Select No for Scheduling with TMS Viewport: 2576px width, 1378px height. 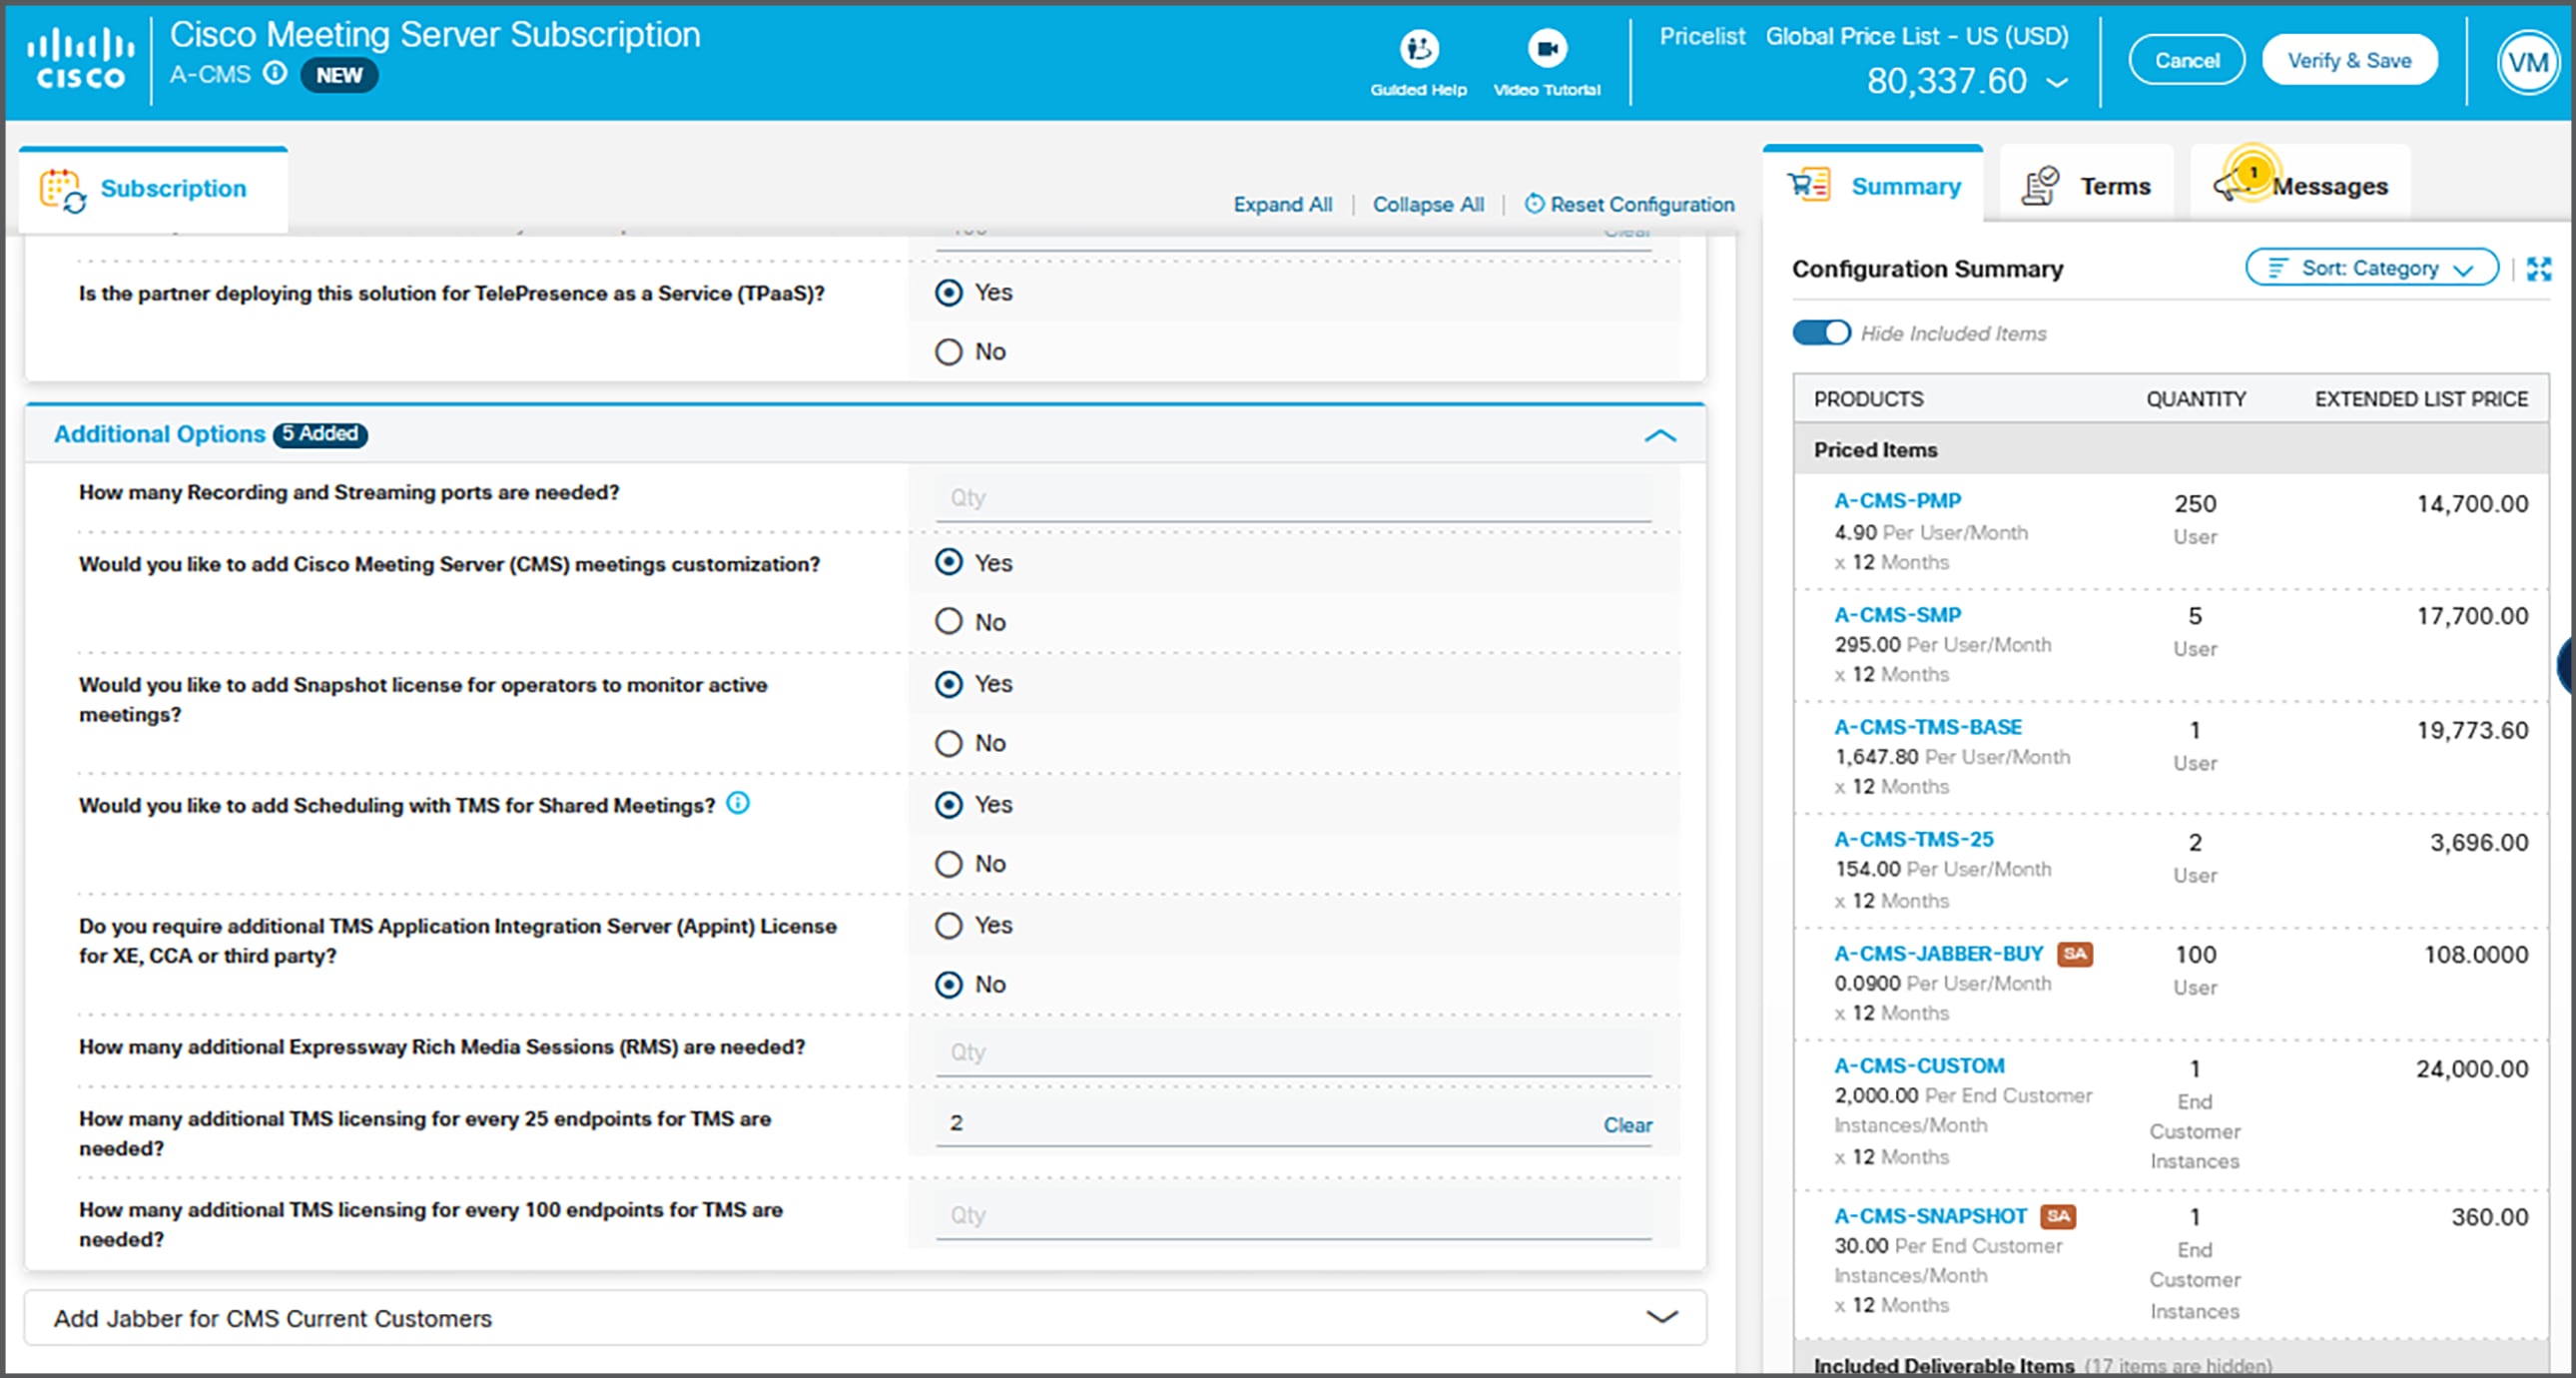click(x=948, y=864)
